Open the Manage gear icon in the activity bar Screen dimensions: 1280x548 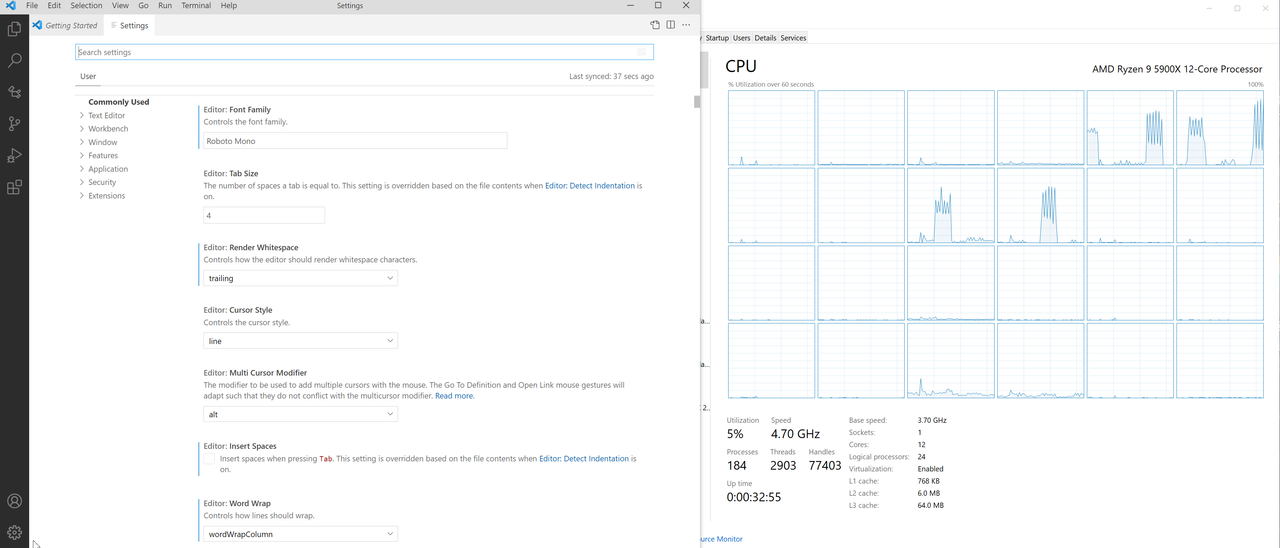pyautogui.click(x=14, y=533)
